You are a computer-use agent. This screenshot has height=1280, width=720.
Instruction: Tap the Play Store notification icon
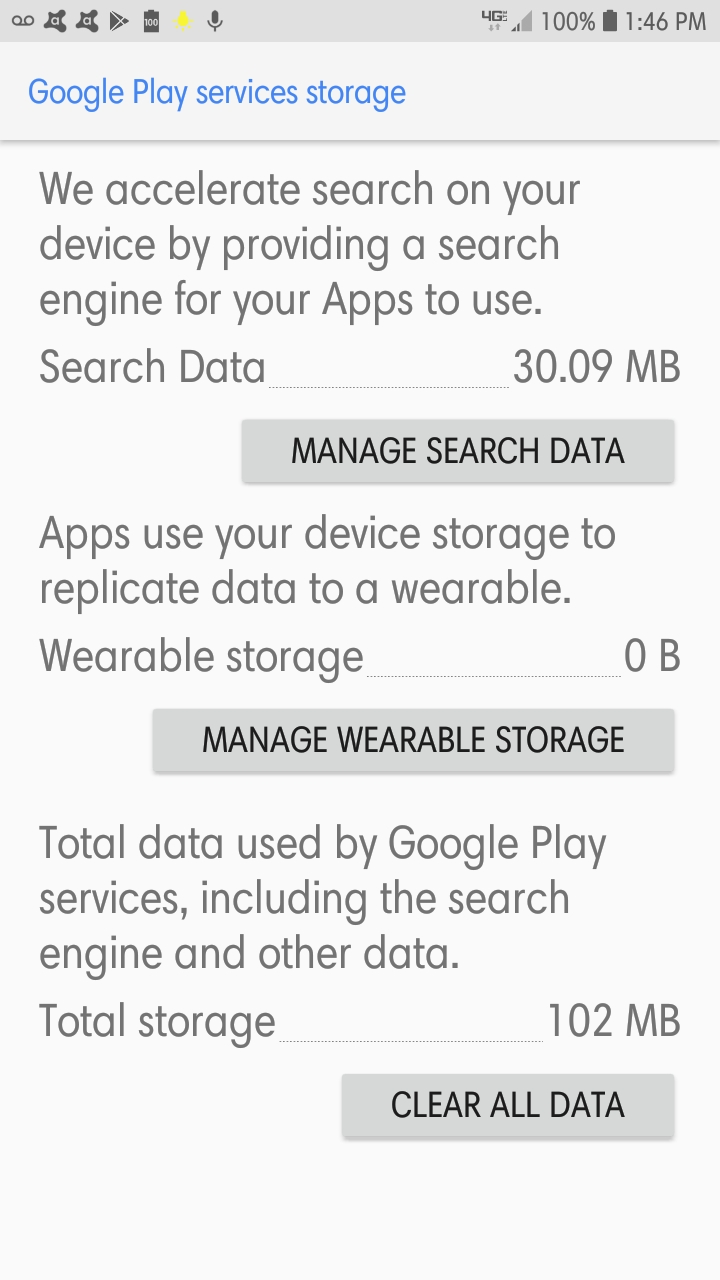(119, 21)
